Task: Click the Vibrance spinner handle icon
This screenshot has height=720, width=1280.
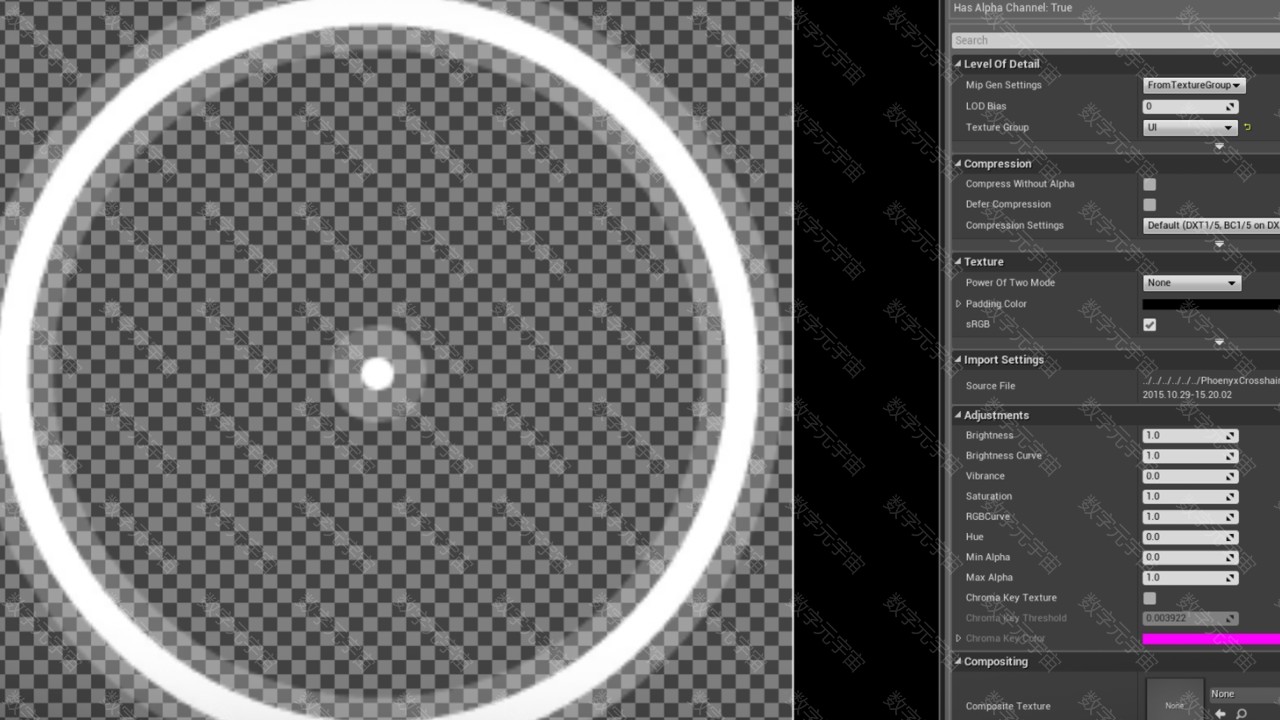Action: tap(1231, 476)
